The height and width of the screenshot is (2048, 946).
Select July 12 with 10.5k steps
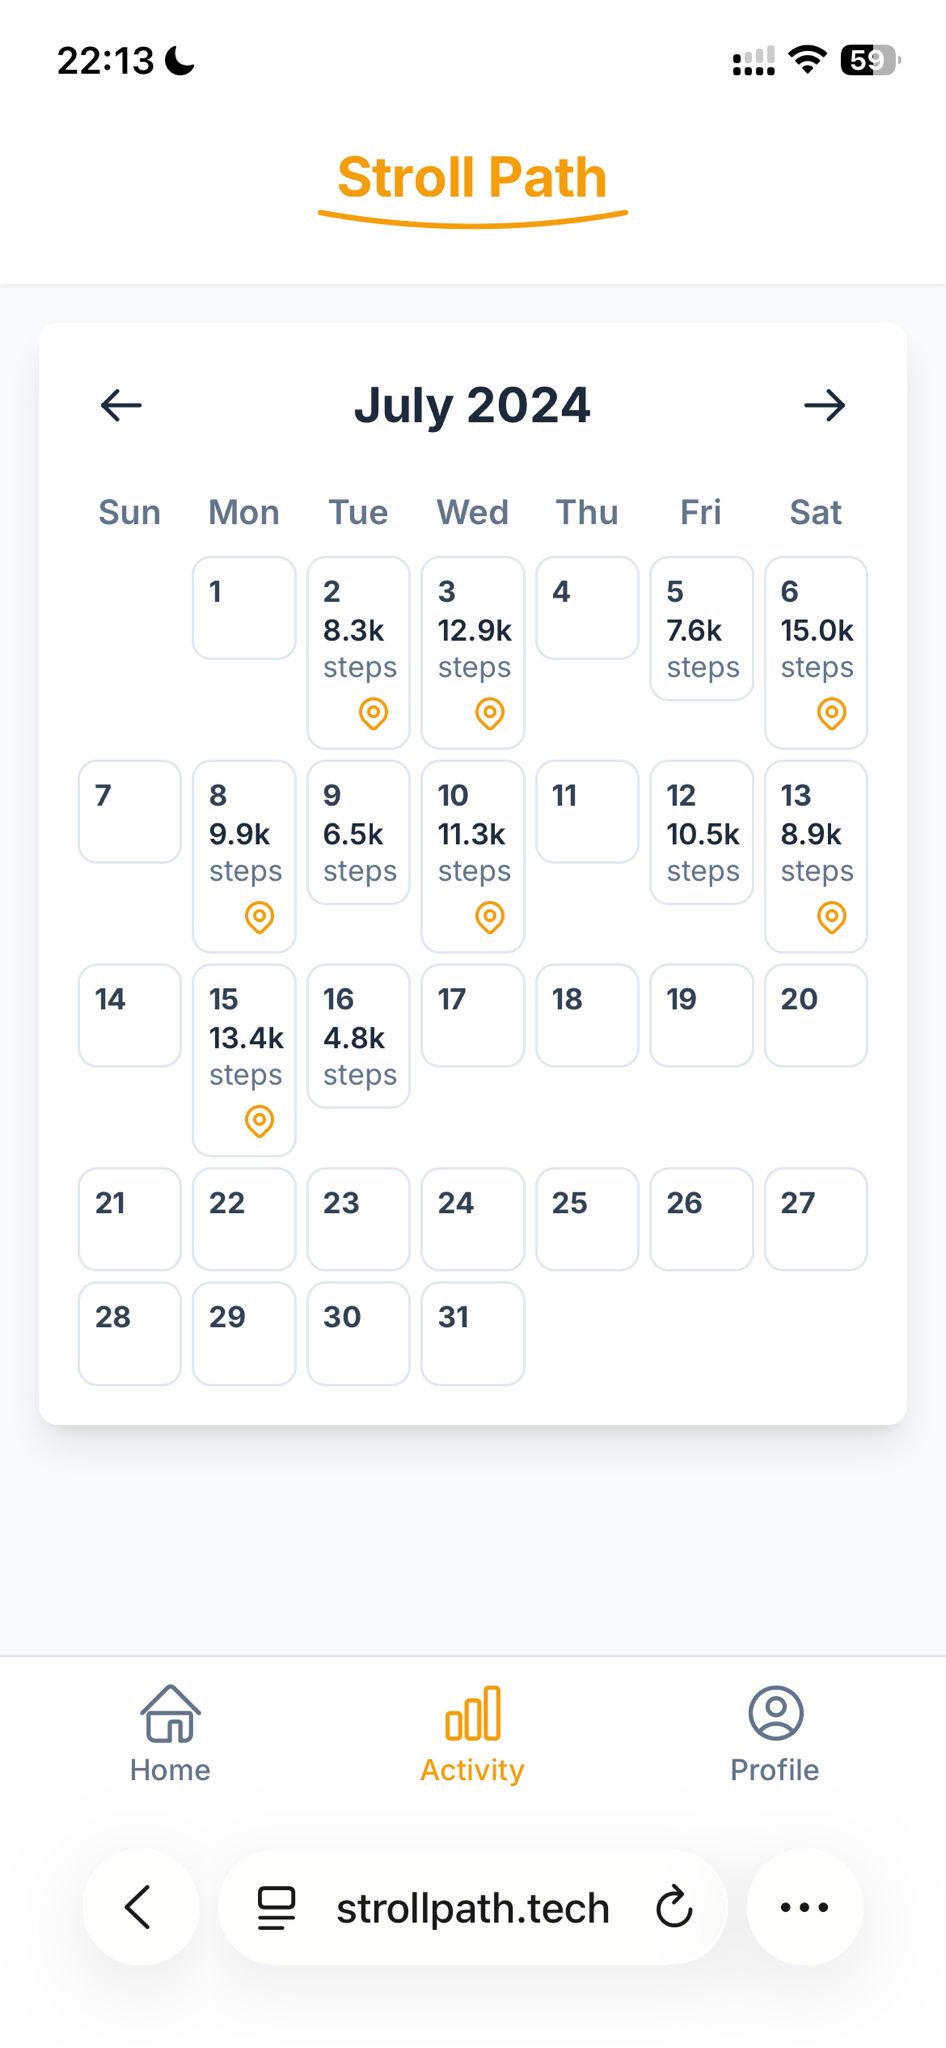click(x=701, y=832)
